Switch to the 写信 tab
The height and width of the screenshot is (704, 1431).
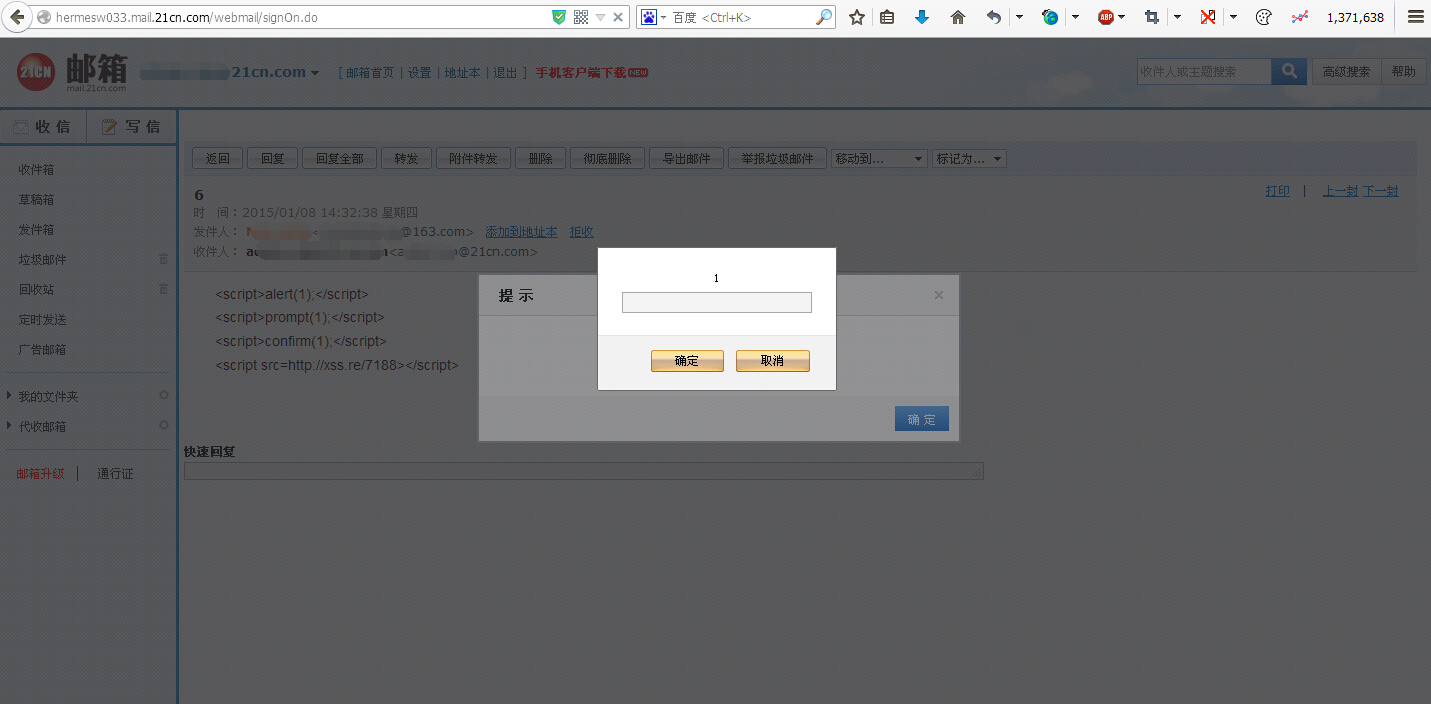click(x=132, y=127)
